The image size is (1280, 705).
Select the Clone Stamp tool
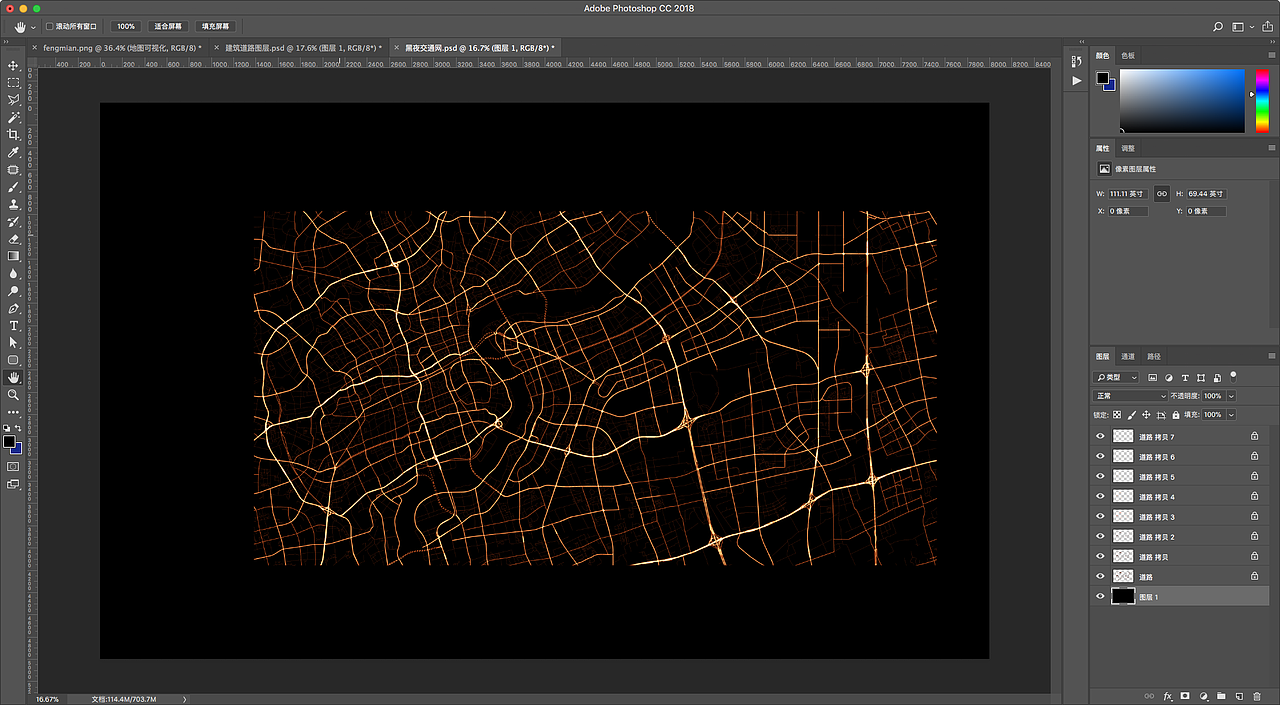pos(14,204)
